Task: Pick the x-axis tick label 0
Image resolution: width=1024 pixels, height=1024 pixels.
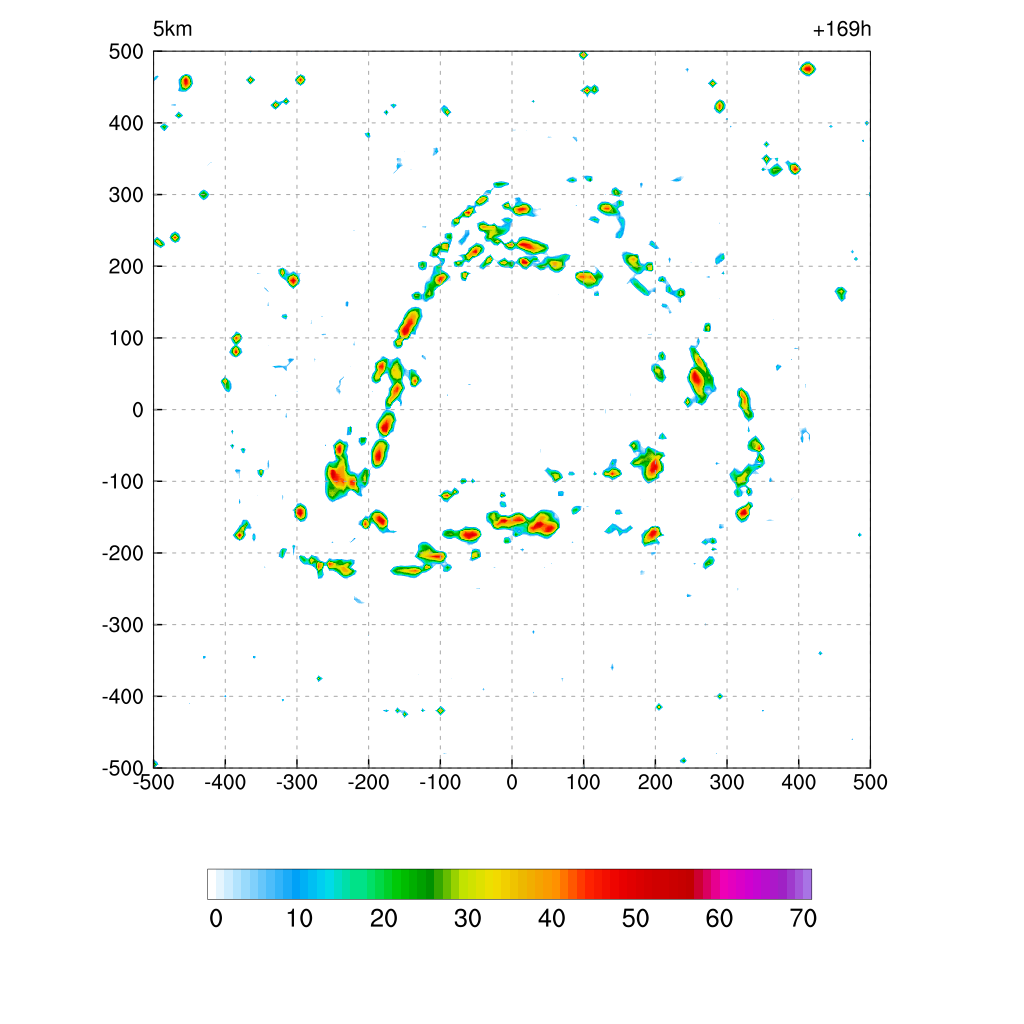Action: coord(512,782)
